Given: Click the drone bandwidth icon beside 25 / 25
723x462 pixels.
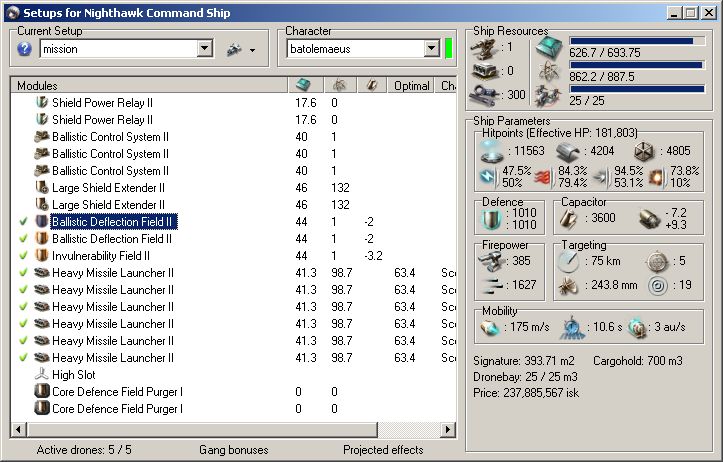Looking at the screenshot, I should pyautogui.click(x=549, y=96).
